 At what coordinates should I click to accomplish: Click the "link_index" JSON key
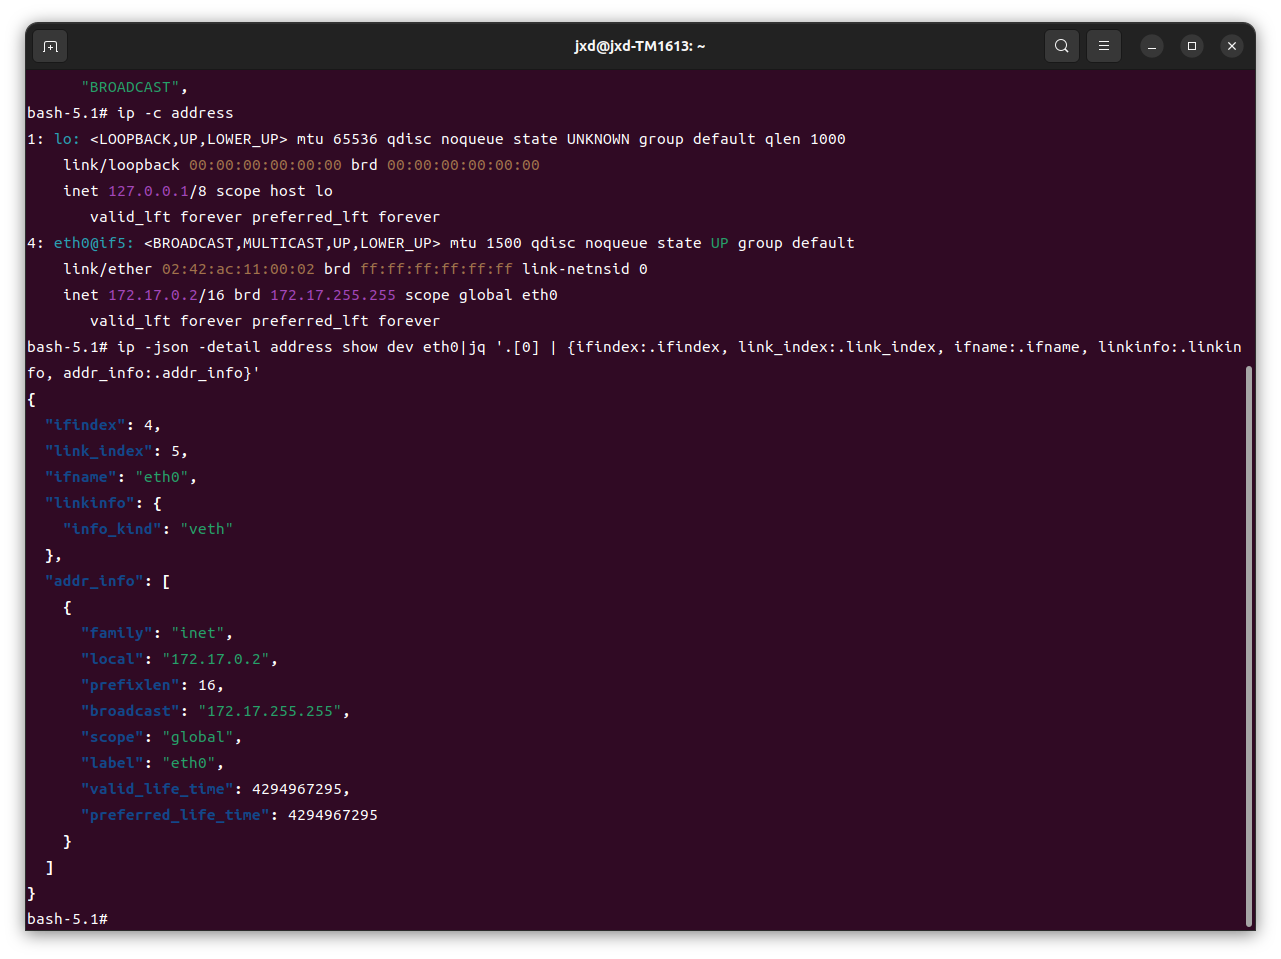pyautogui.click(x=99, y=451)
